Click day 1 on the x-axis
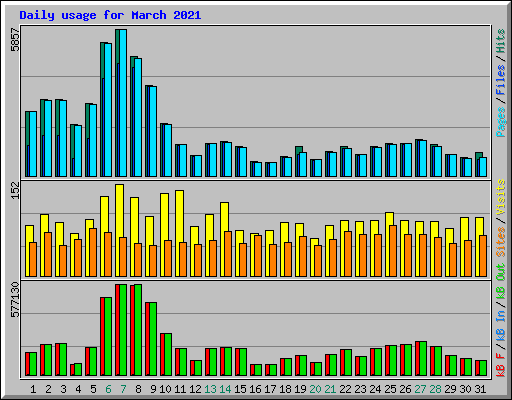This screenshot has width=512, height=400. click(33, 389)
